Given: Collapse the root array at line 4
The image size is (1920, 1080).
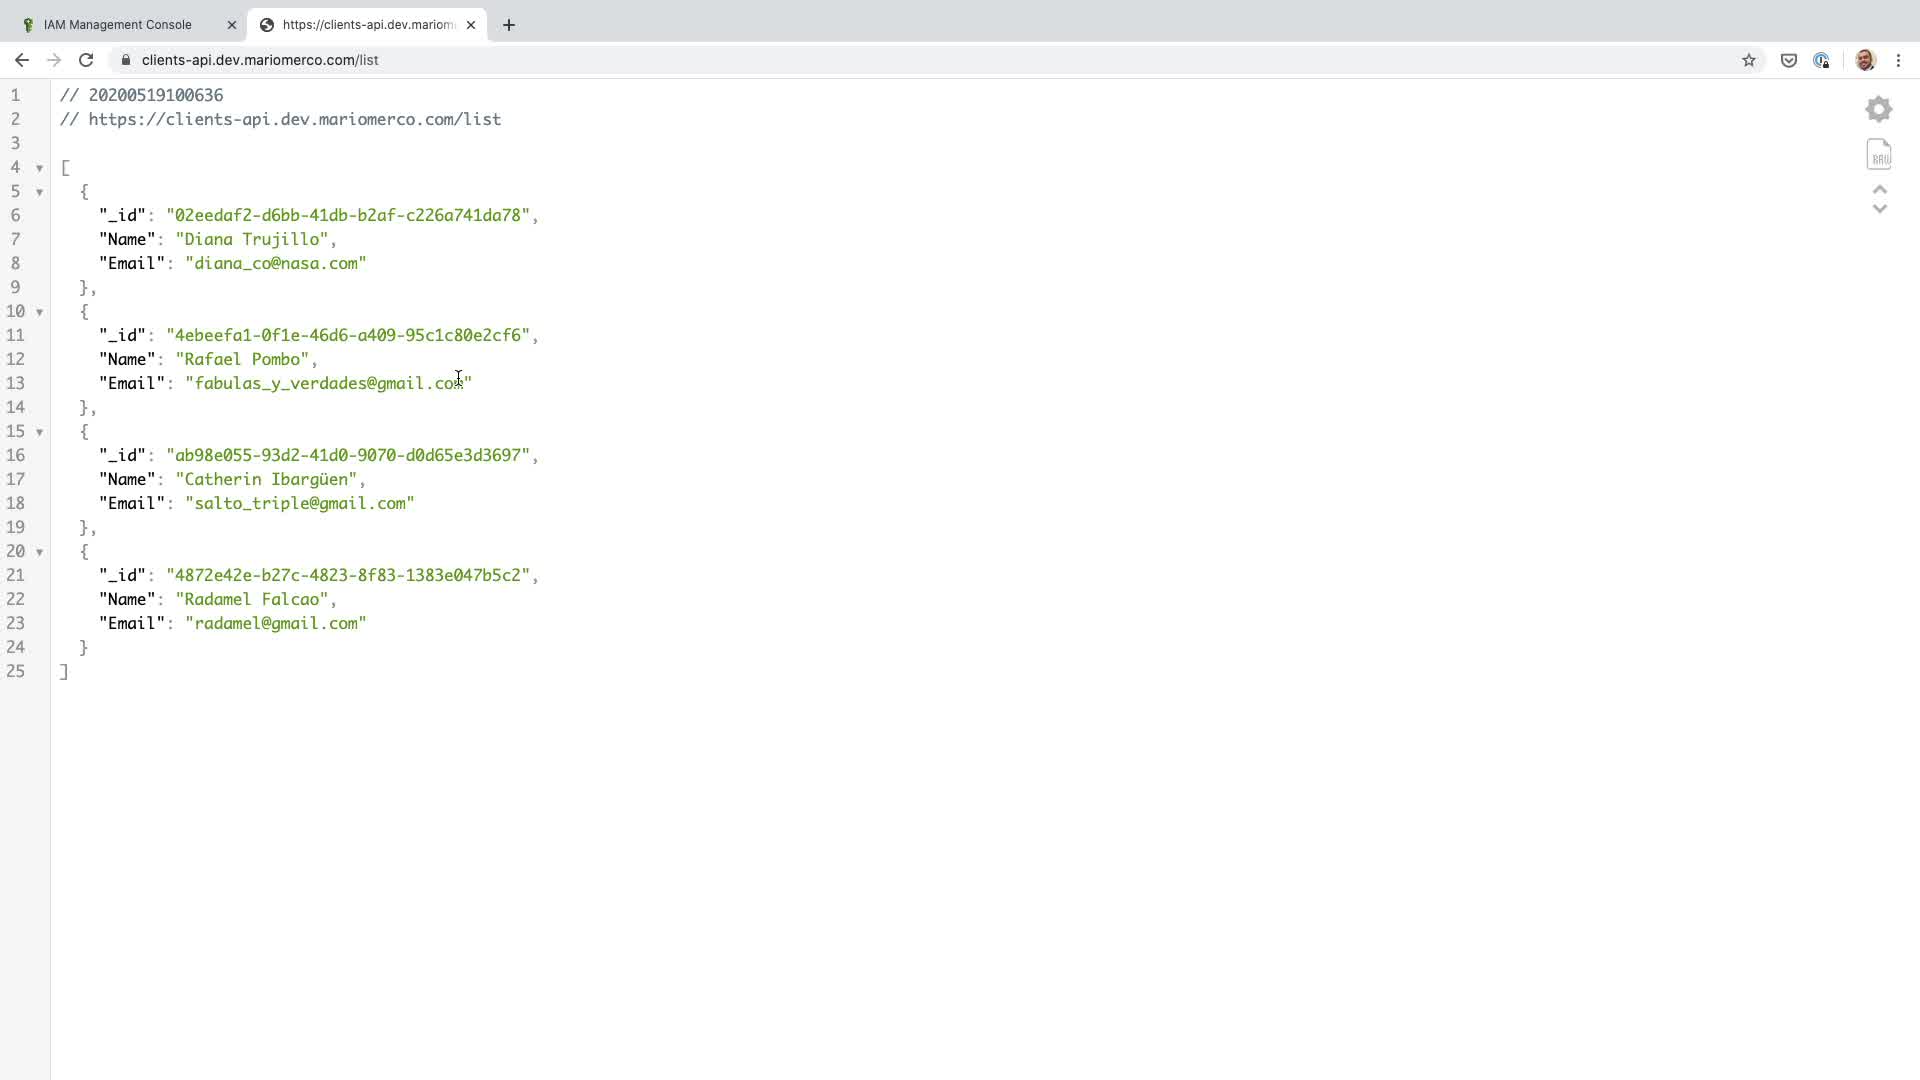Looking at the screenshot, I should 40,168.
